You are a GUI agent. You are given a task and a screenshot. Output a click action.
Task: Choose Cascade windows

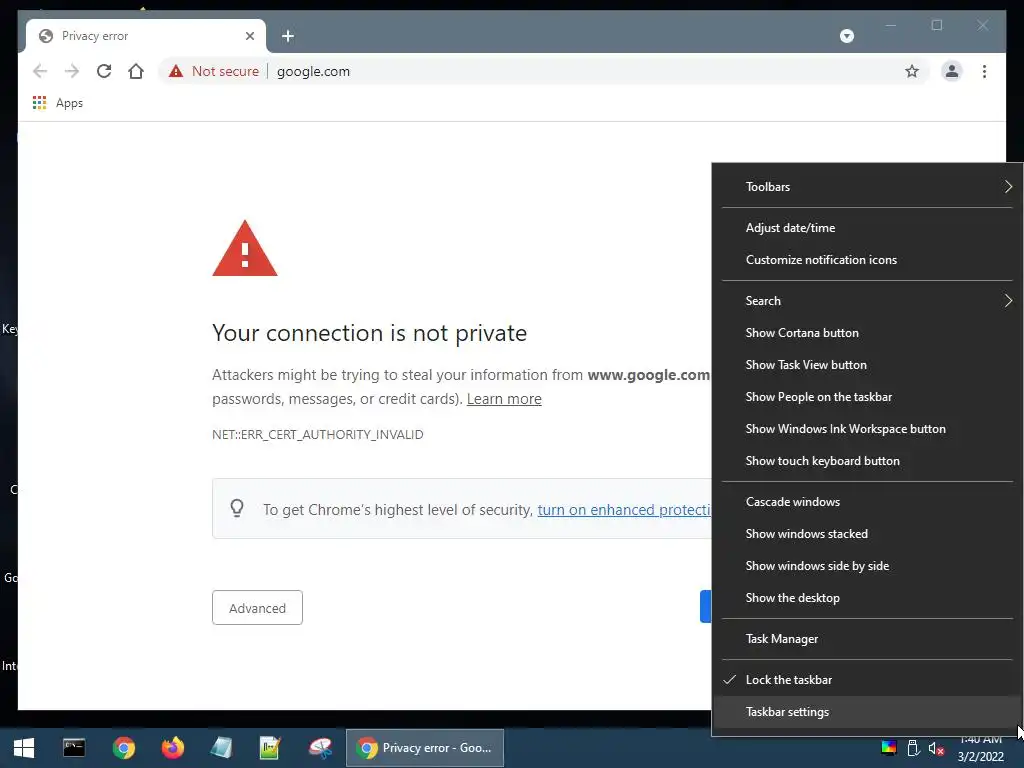tap(867, 502)
